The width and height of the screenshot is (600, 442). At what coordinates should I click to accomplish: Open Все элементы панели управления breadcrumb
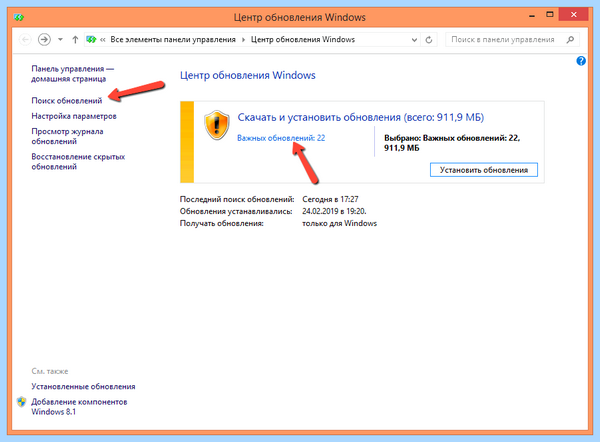(x=173, y=39)
